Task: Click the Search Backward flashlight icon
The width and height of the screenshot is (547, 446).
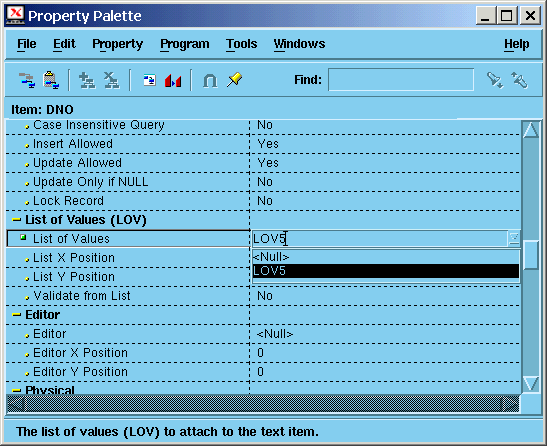Action: point(519,80)
